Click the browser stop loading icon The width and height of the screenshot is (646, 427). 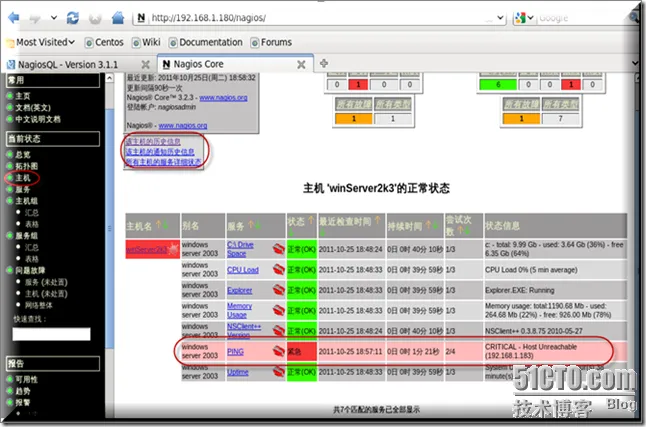pyautogui.click(x=95, y=18)
